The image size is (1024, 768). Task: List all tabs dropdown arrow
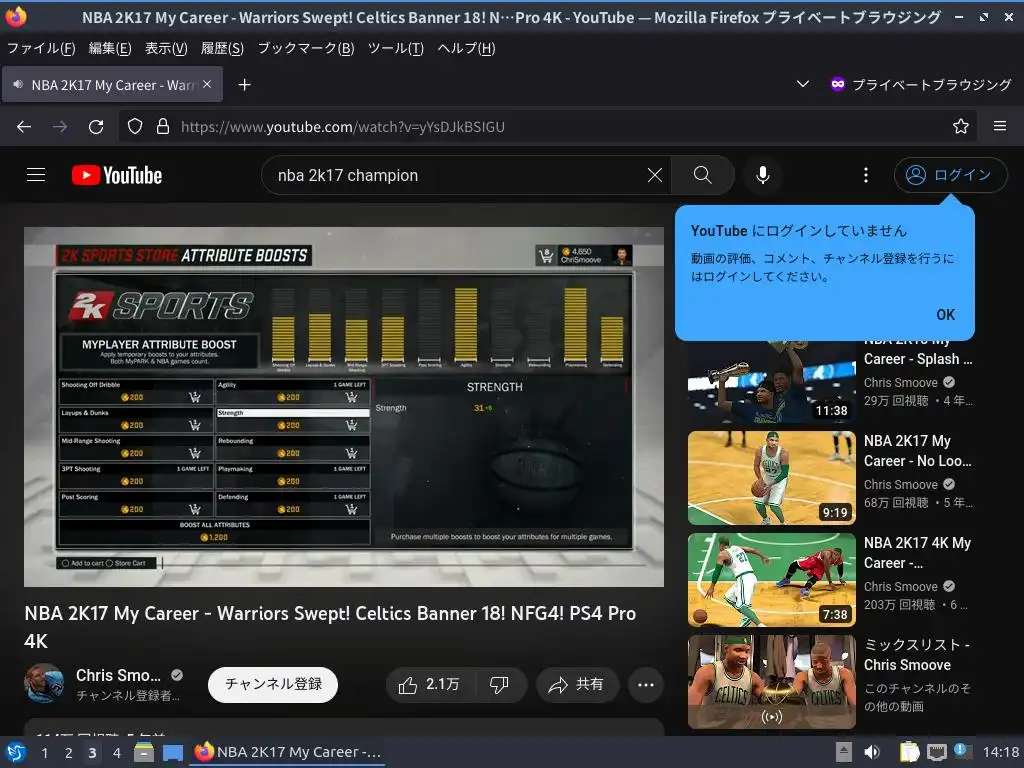point(803,84)
